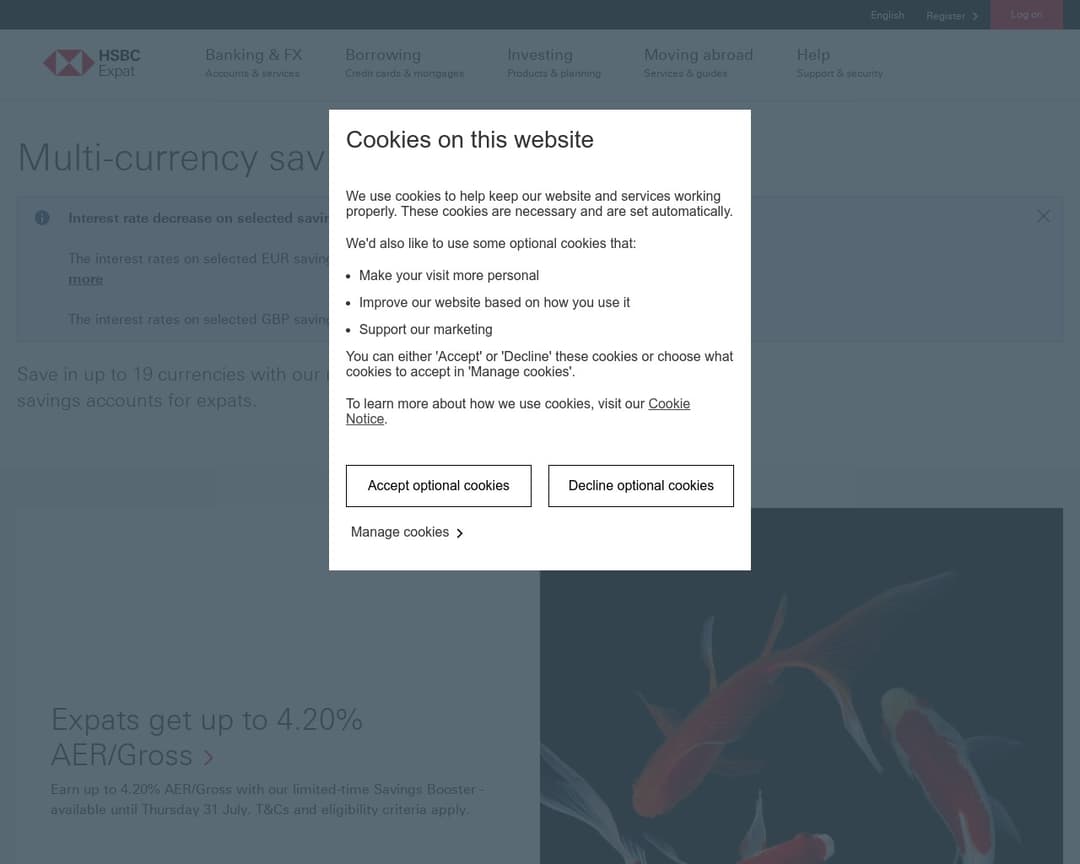Viewport: 1080px width, 864px height.
Task: Dismiss the interest rate notice banner
Action: click(1043, 216)
